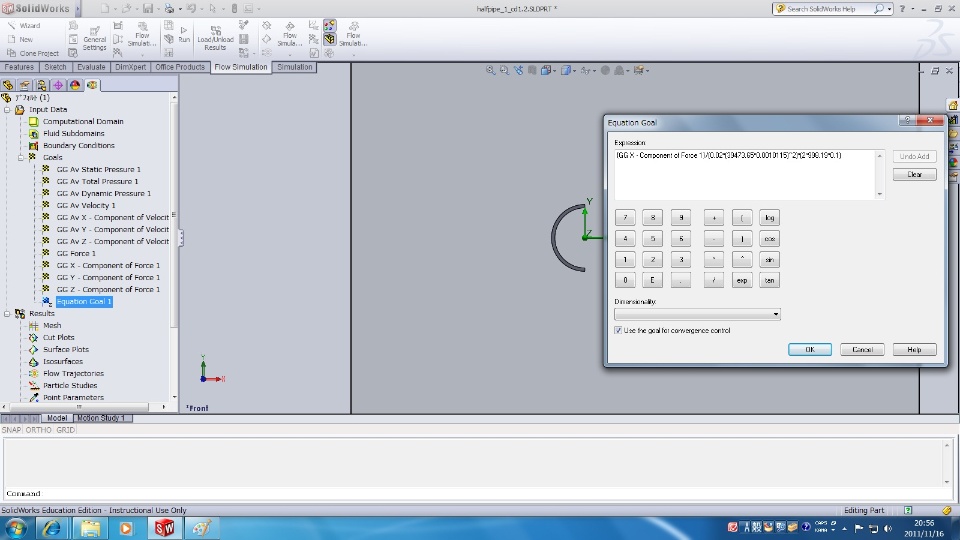The width and height of the screenshot is (960, 540).
Task: Click the Print icon in title toolbar
Action: click(169, 9)
